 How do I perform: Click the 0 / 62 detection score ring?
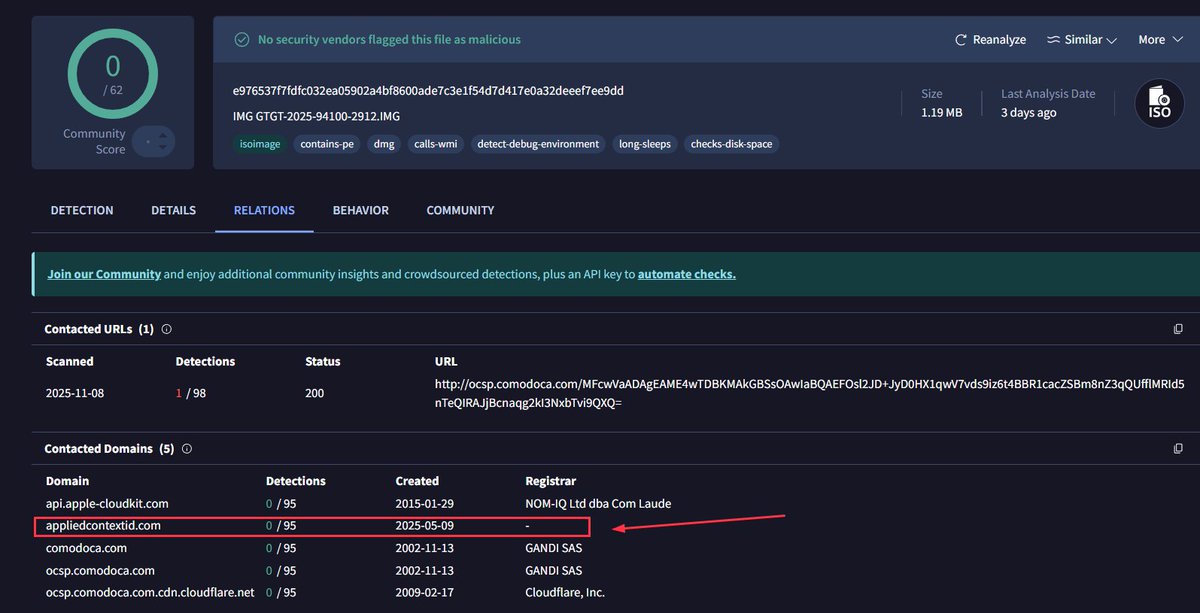(x=112, y=73)
